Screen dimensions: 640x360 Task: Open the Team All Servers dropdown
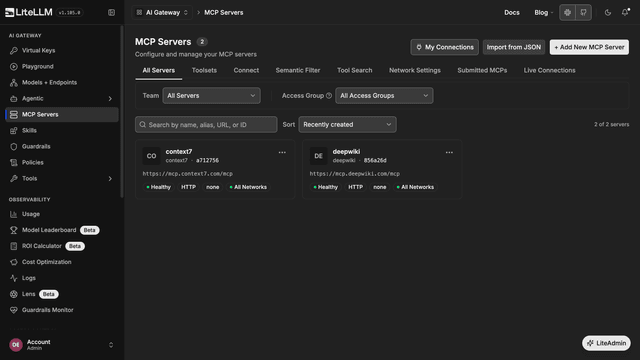(211, 96)
